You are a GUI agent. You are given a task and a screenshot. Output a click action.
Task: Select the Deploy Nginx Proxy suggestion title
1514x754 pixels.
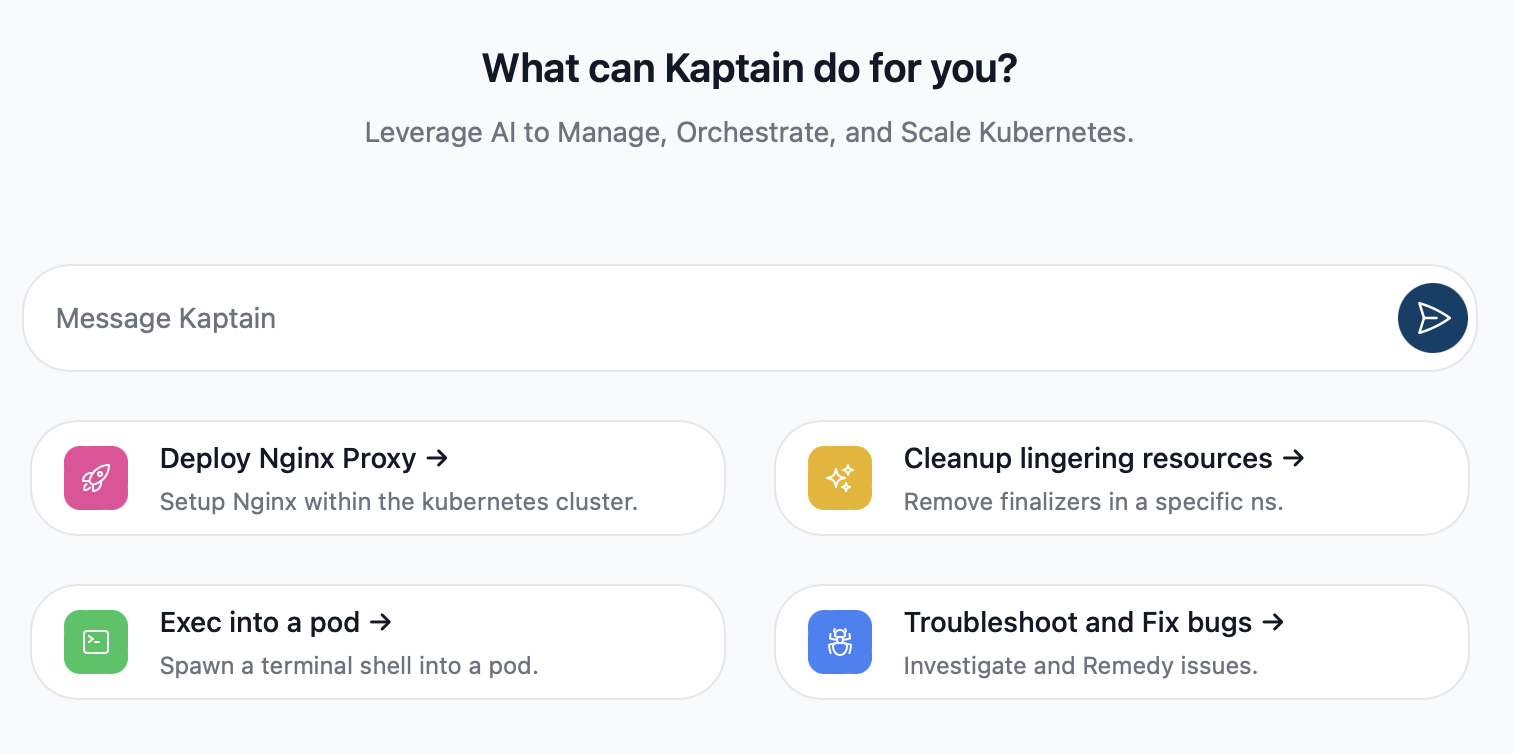tap(288, 459)
